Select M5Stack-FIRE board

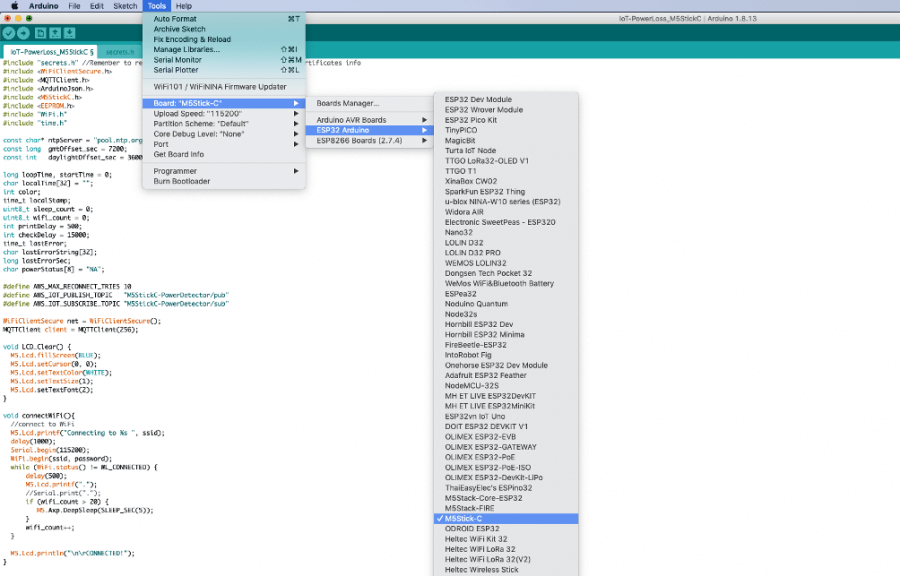[506, 508]
